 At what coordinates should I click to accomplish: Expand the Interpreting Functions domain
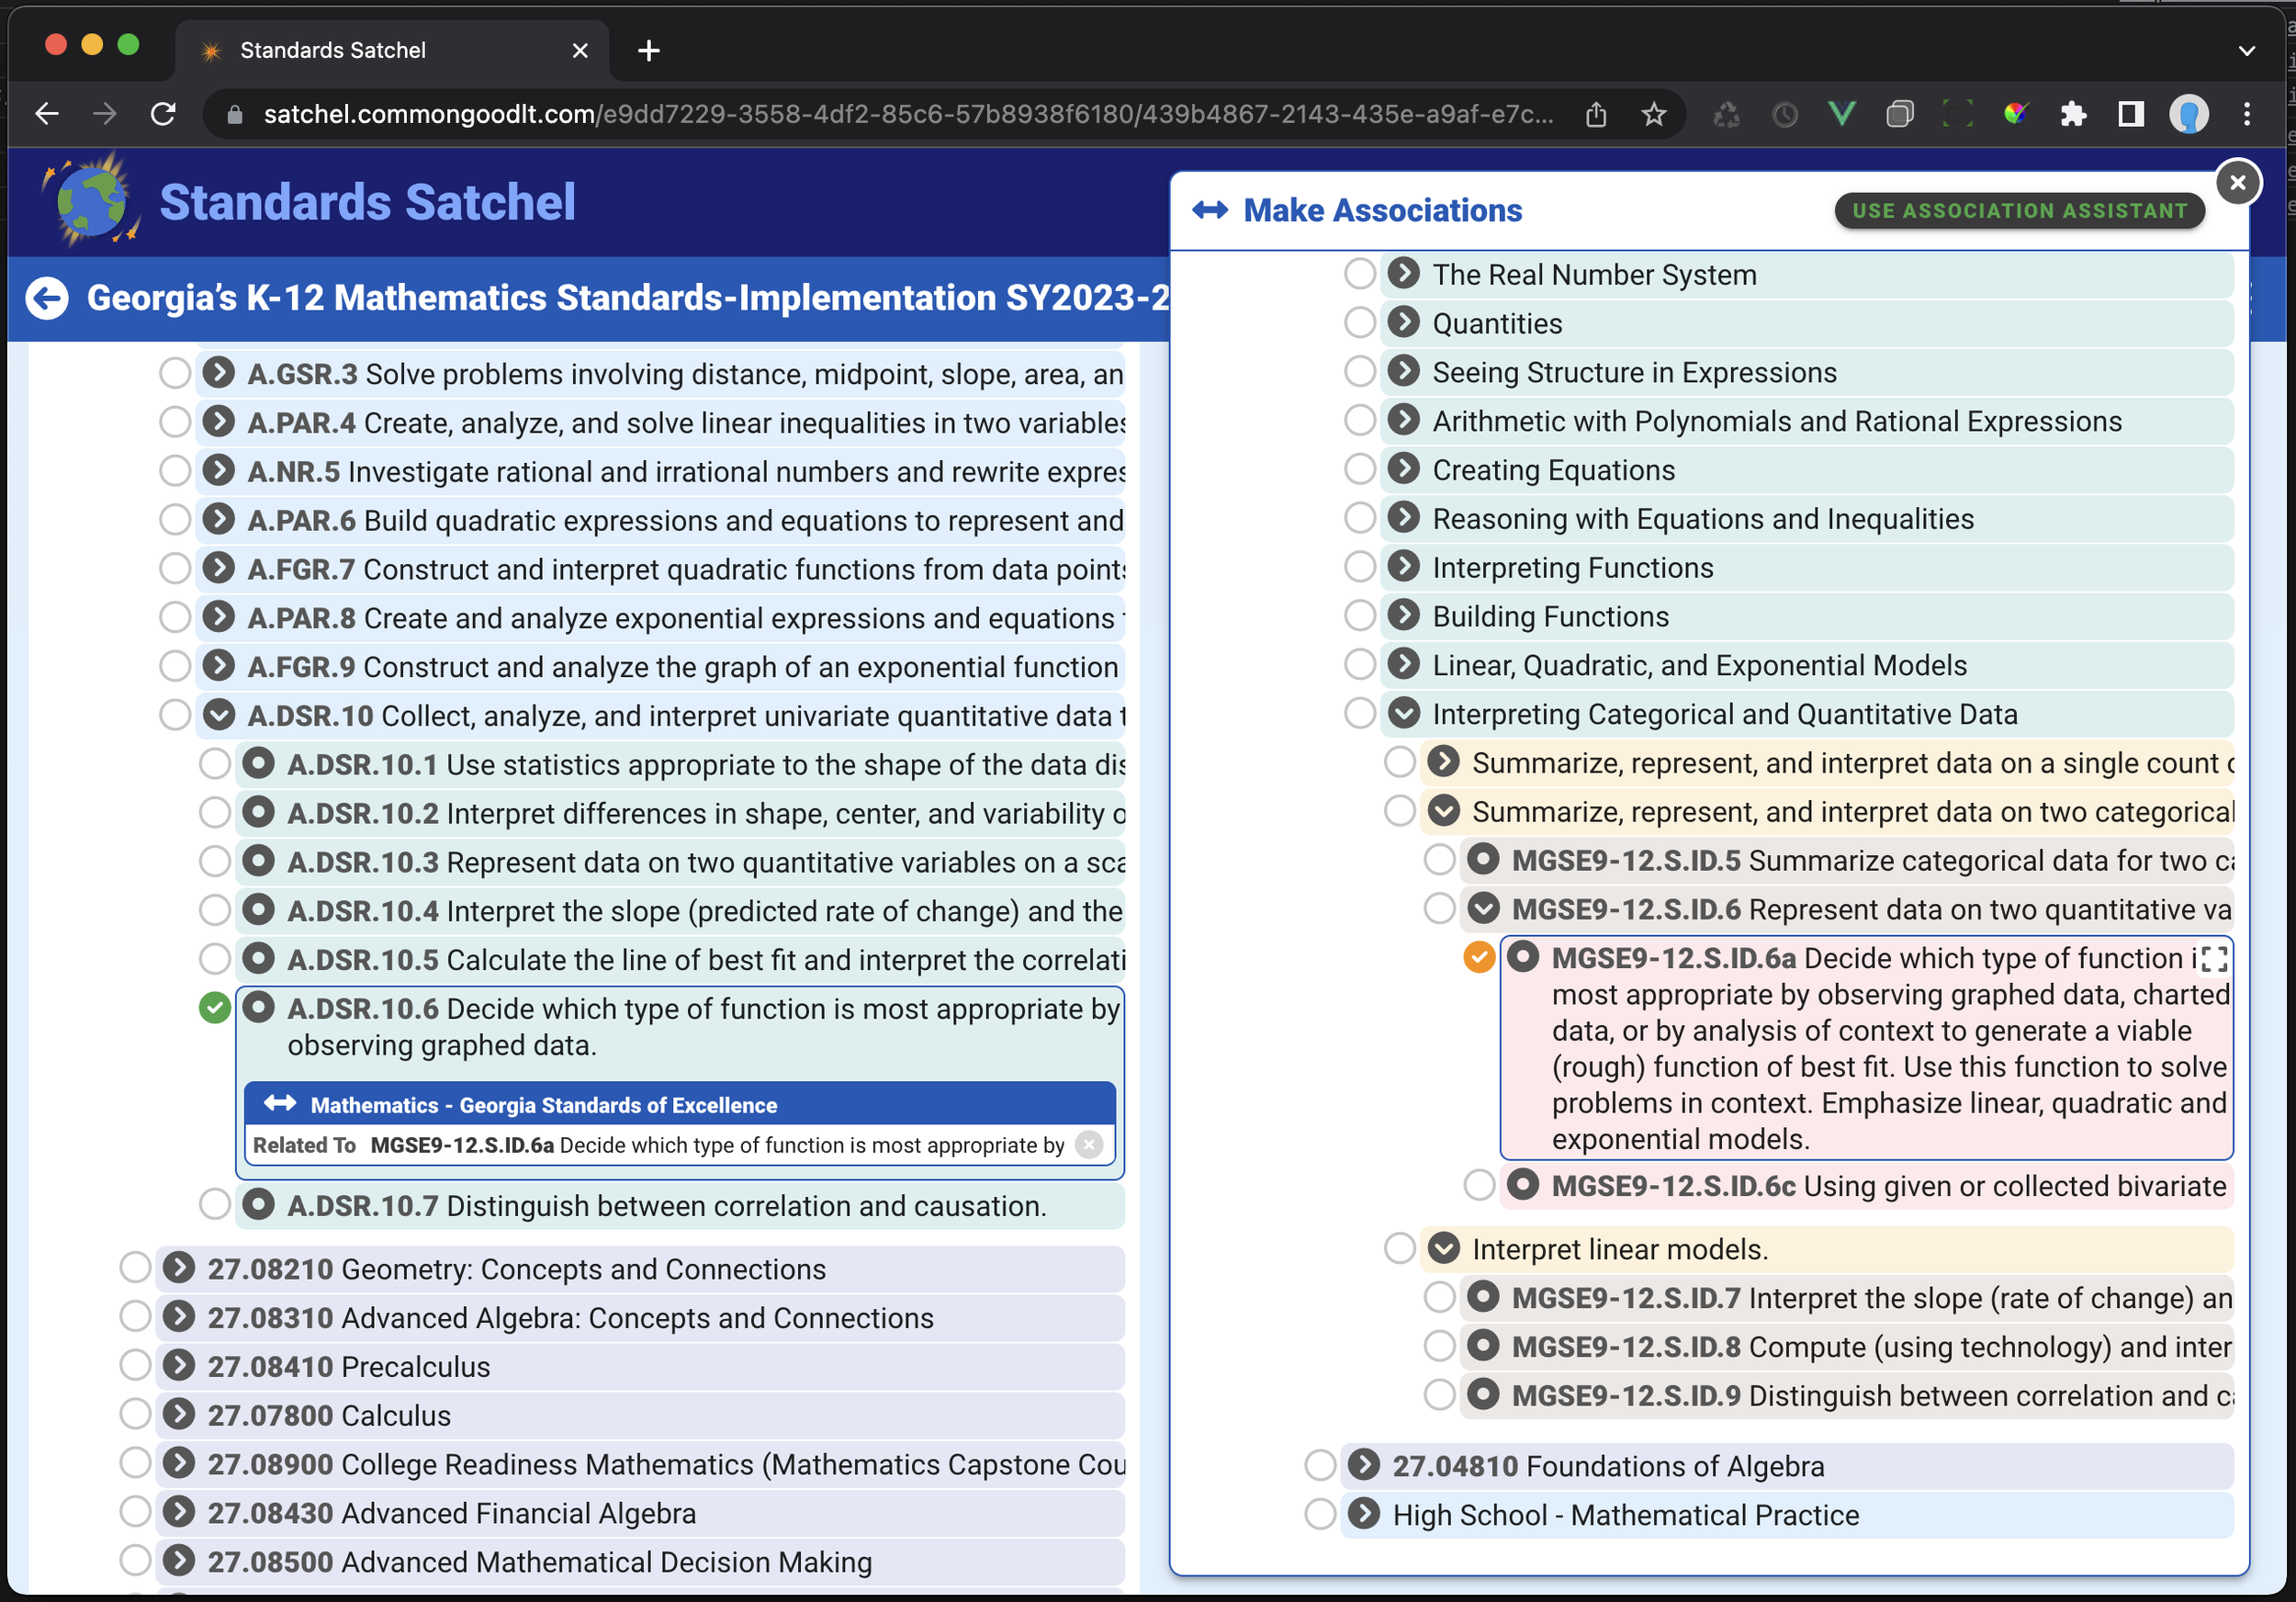[1403, 566]
